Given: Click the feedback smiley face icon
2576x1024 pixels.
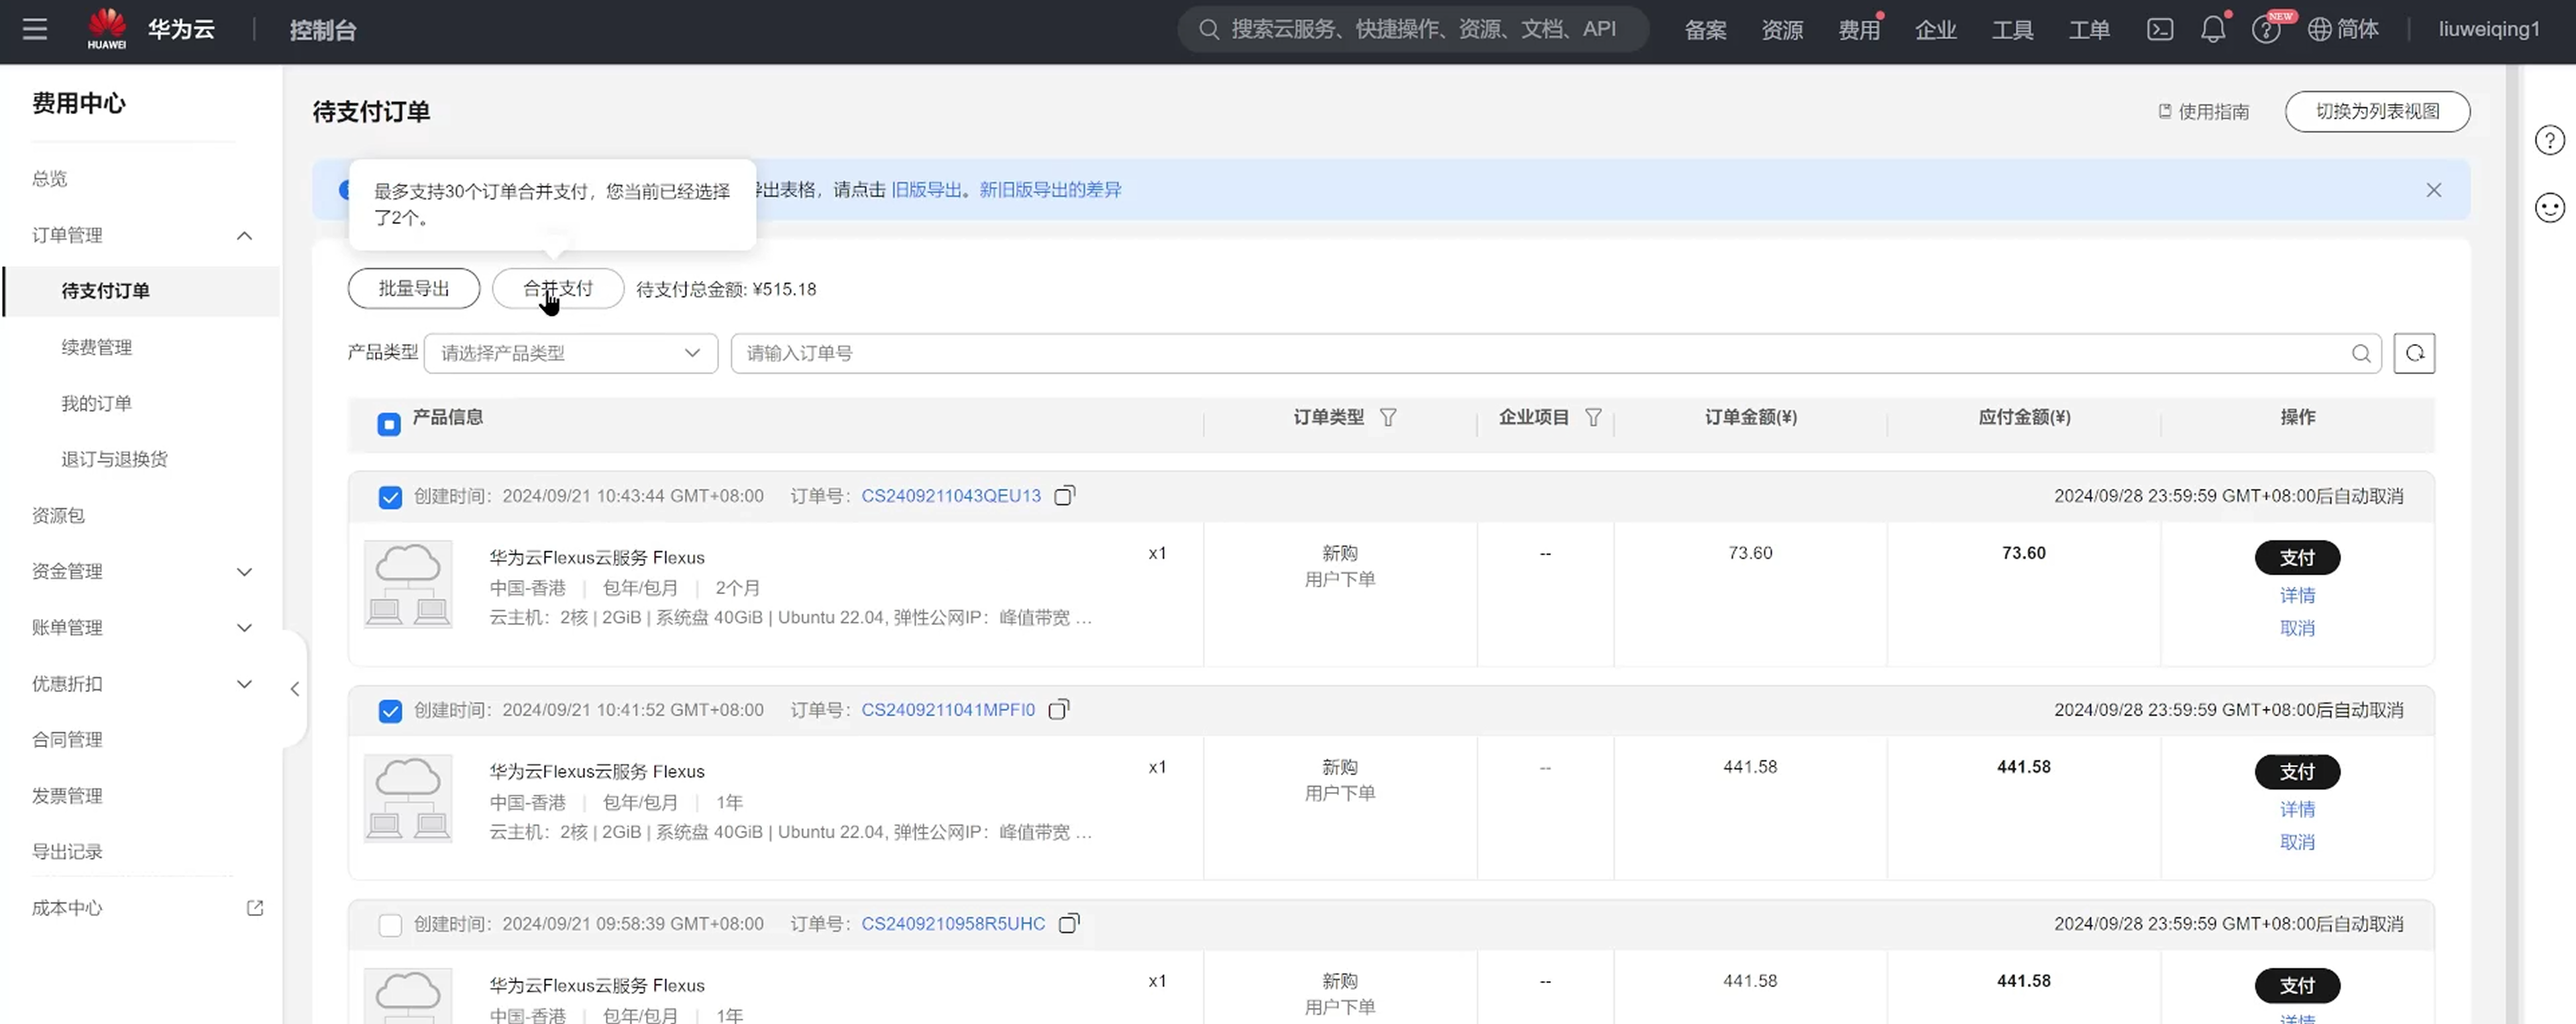Looking at the screenshot, I should (2549, 208).
